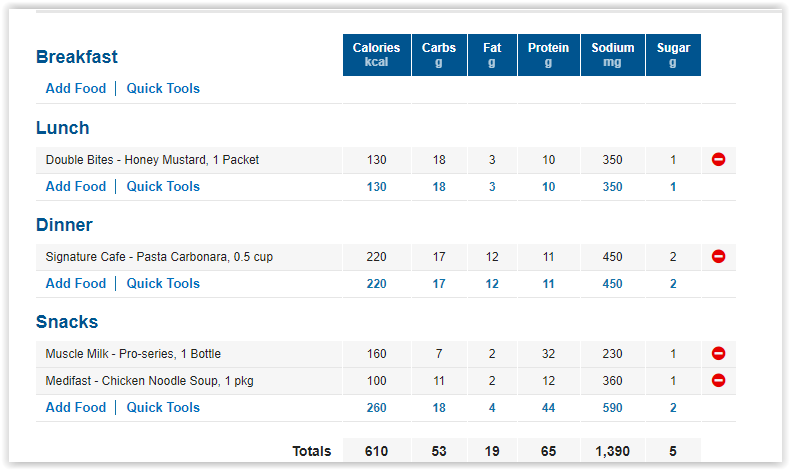The image size is (790, 470).
Task: Delete Medifast Chicken Noodle Soup entry
Action: pos(718,380)
